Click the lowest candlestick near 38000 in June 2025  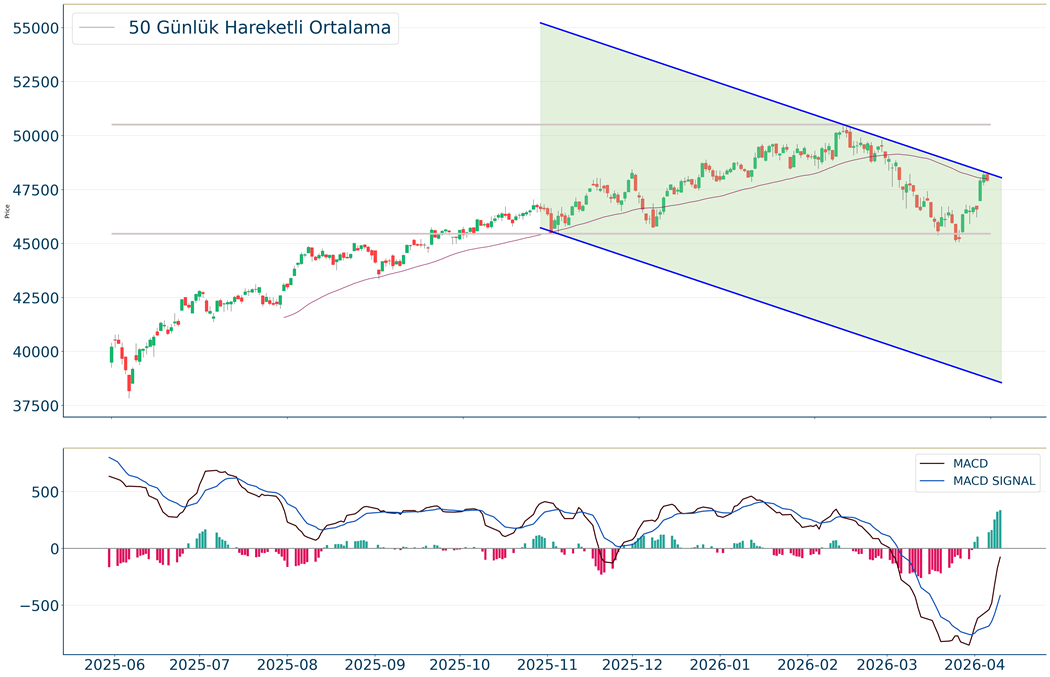pyautogui.click(x=129, y=381)
